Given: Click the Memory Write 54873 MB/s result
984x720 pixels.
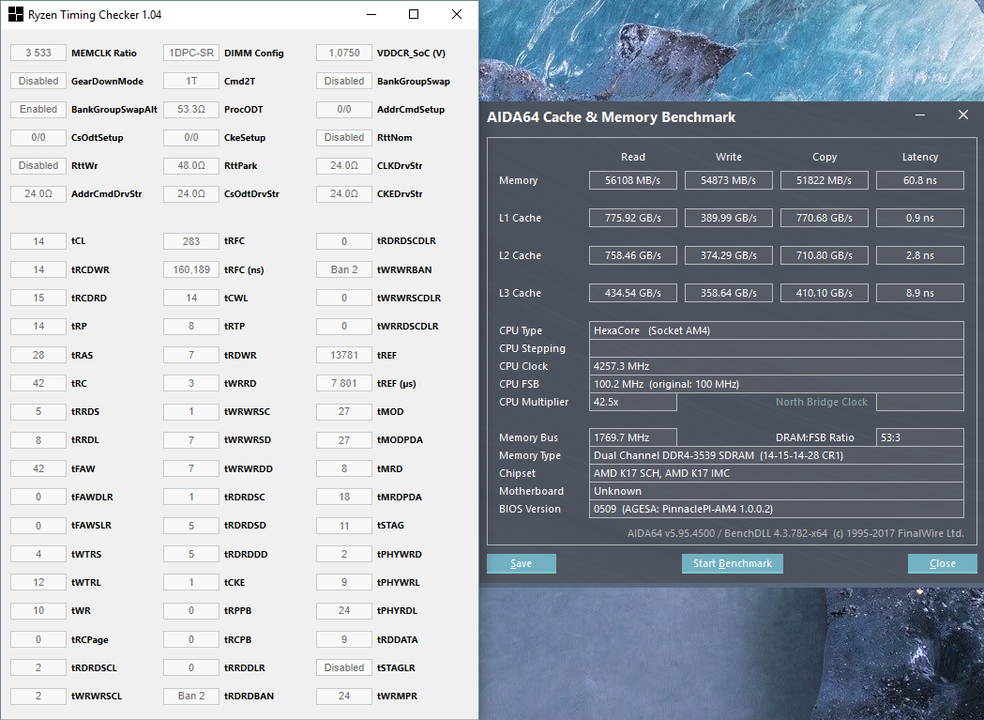Looking at the screenshot, I should coord(729,180).
